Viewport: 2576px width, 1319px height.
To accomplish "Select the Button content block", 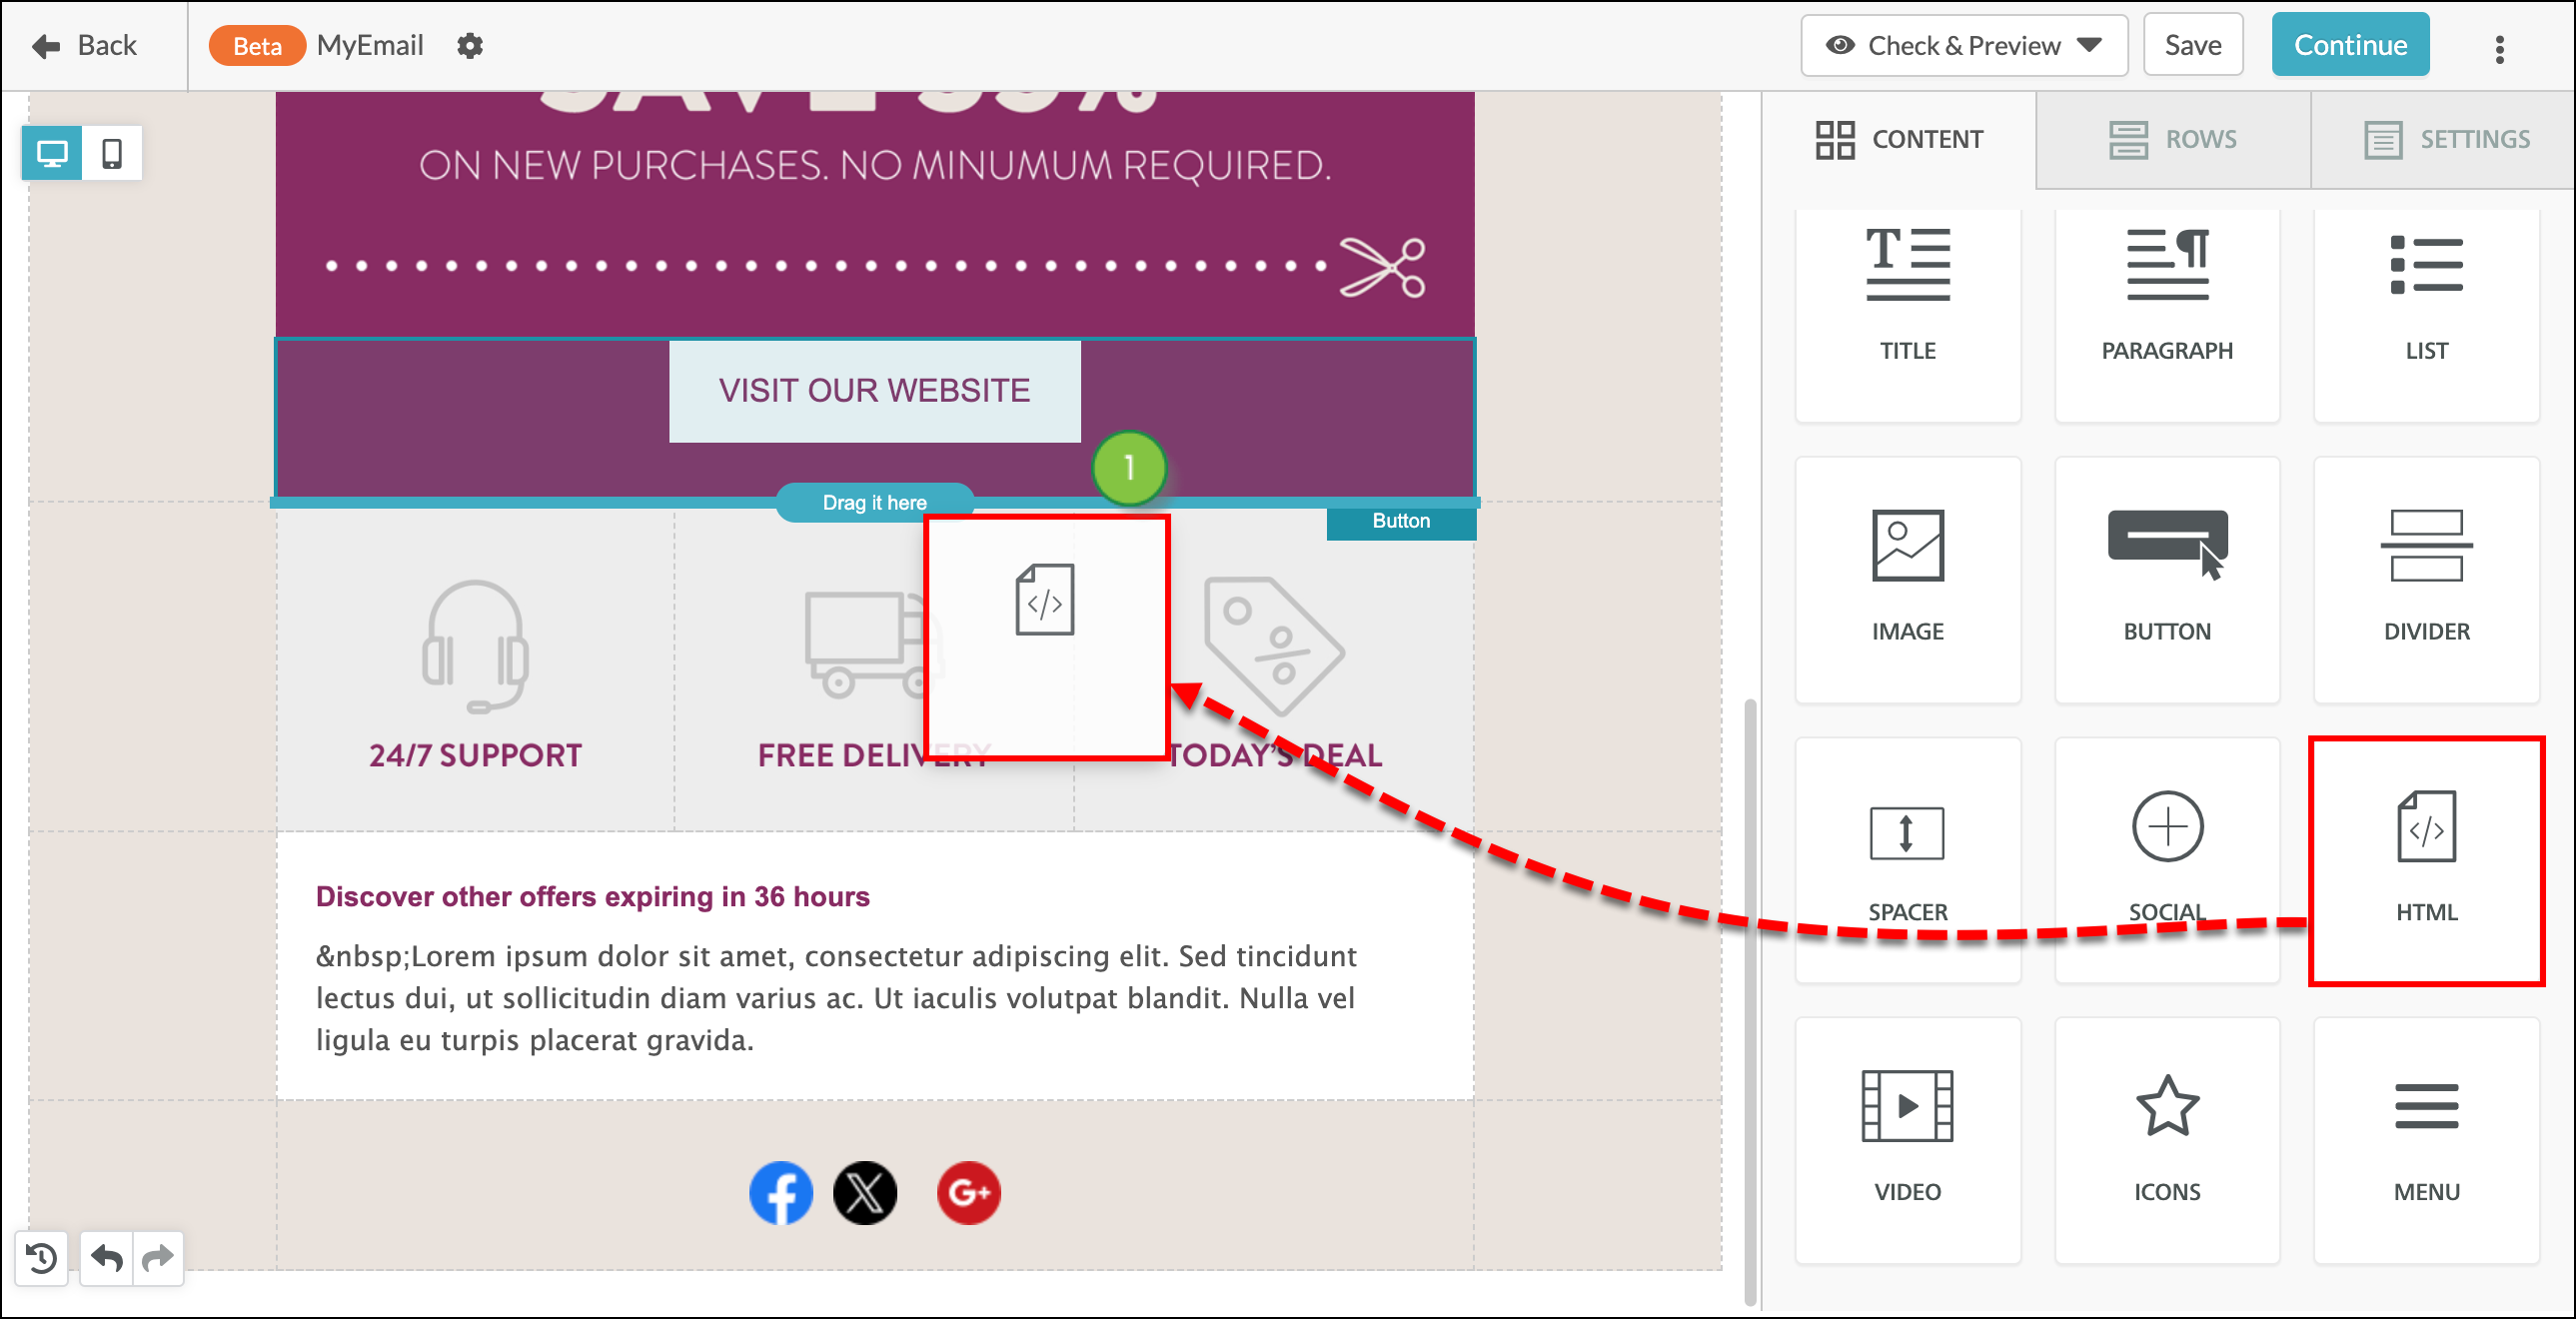I will tap(2167, 580).
